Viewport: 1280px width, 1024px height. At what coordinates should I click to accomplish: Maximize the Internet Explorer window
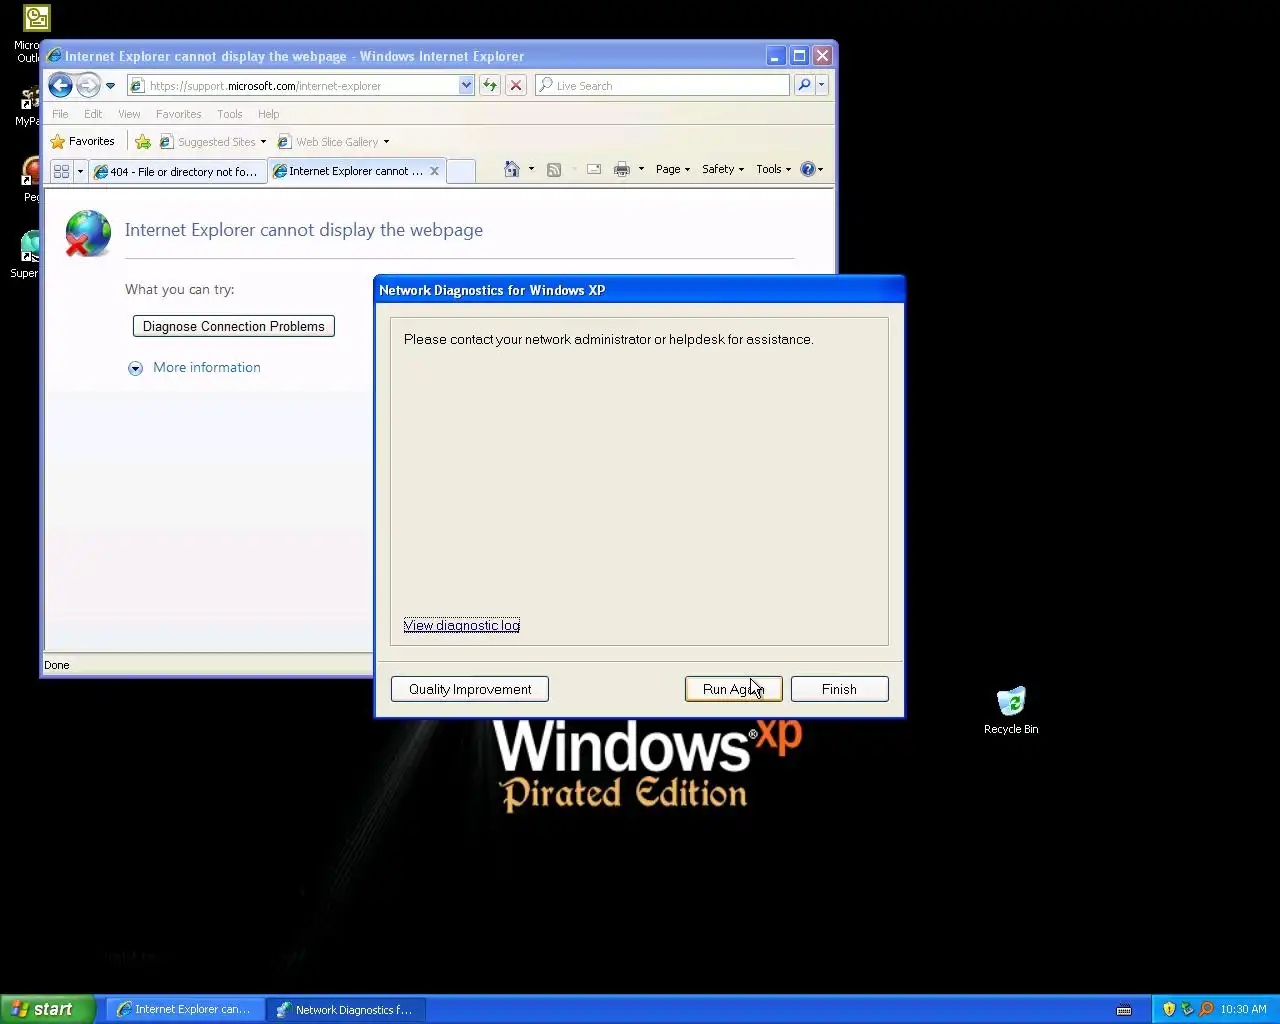tap(799, 56)
